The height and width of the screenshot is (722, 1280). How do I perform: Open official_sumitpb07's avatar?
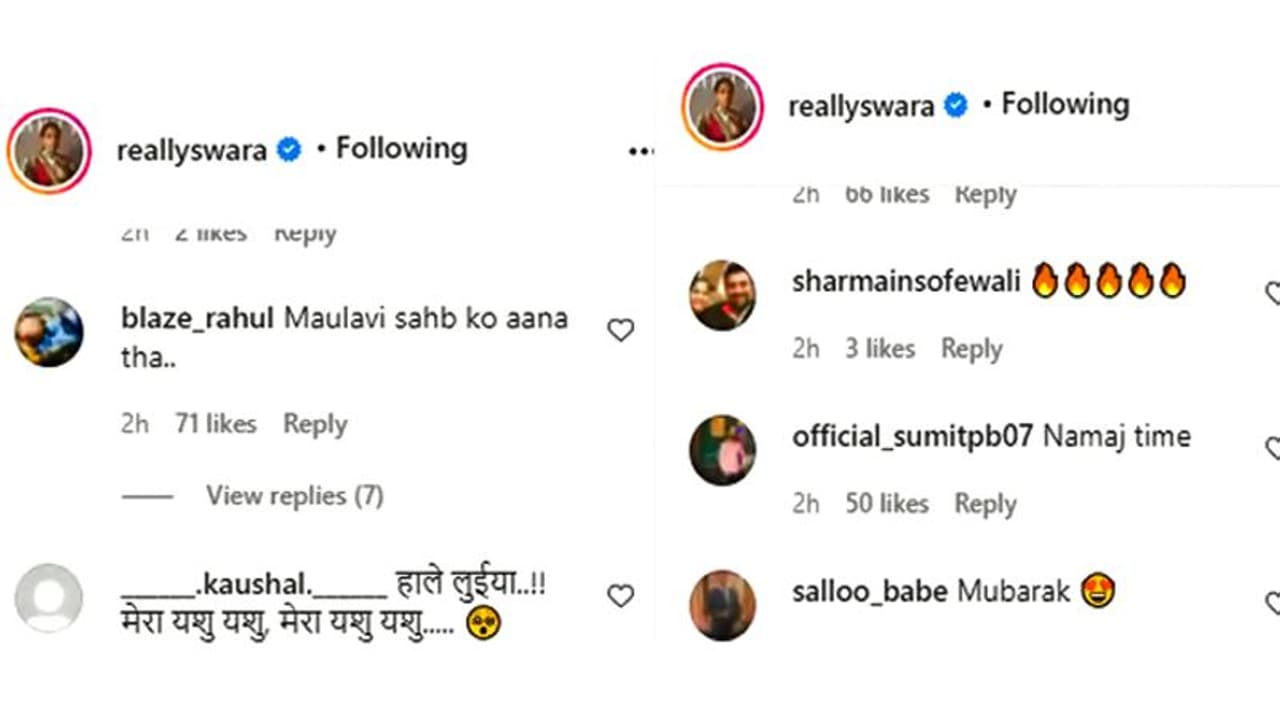[x=723, y=450]
